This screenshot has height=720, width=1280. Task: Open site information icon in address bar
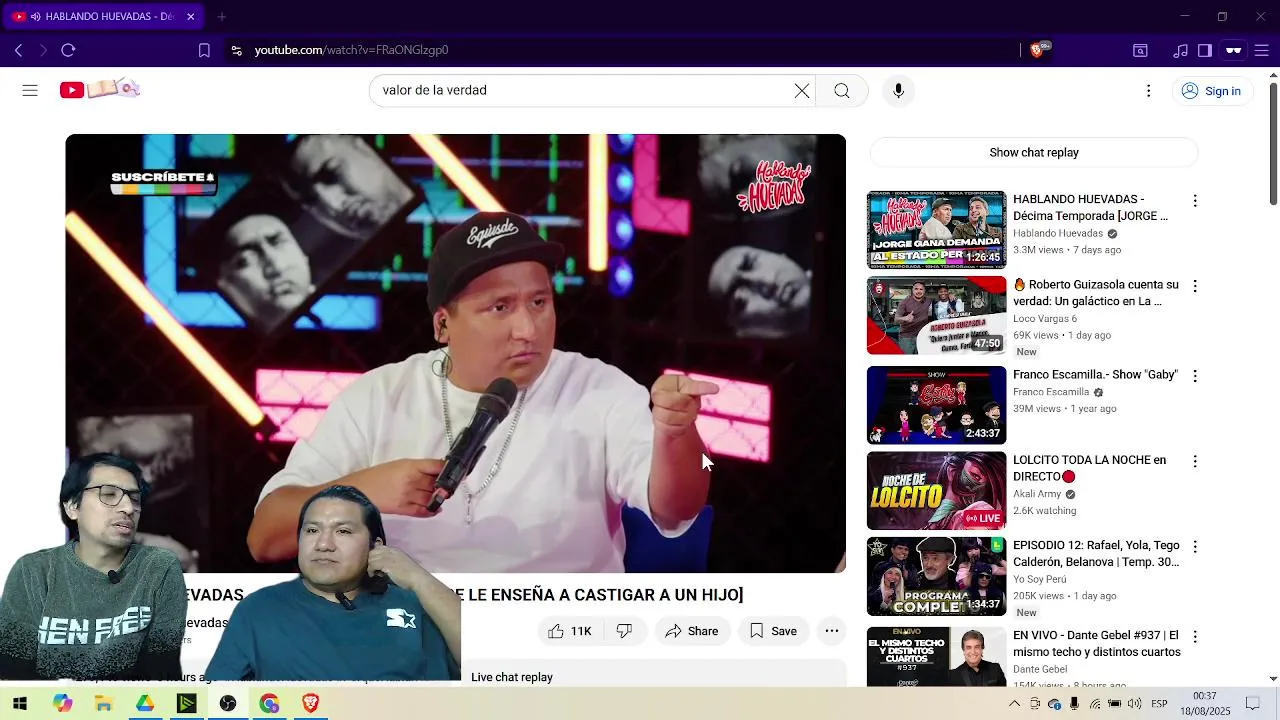236,50
